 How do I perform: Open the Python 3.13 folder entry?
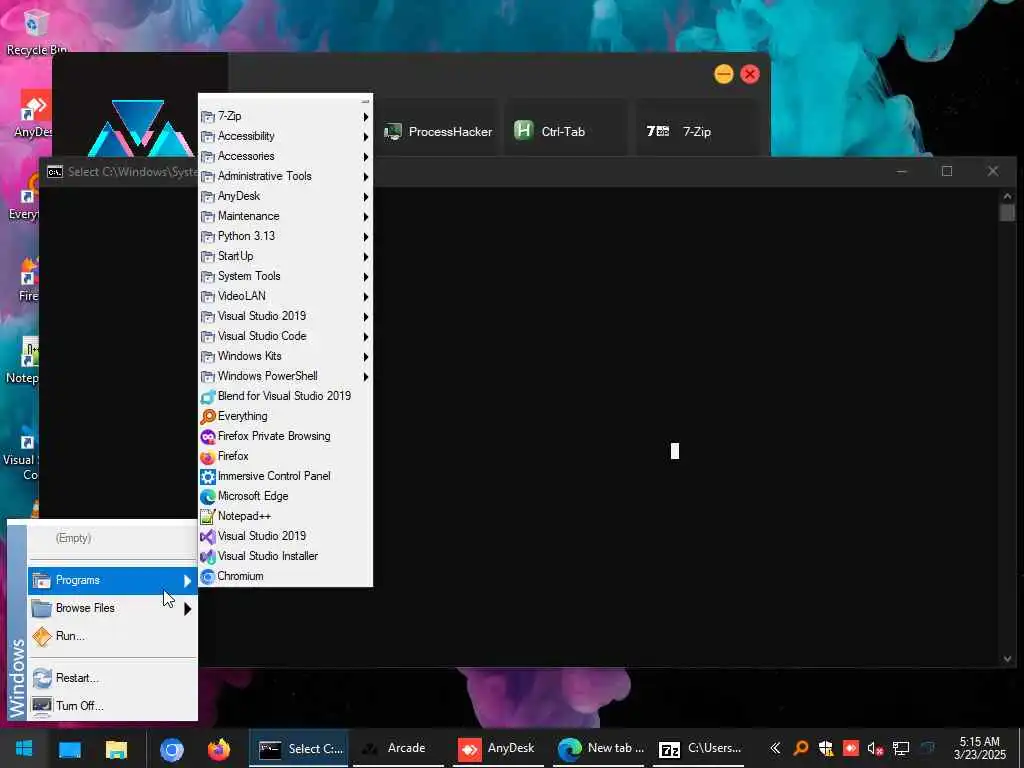click(x=285, y=236)
